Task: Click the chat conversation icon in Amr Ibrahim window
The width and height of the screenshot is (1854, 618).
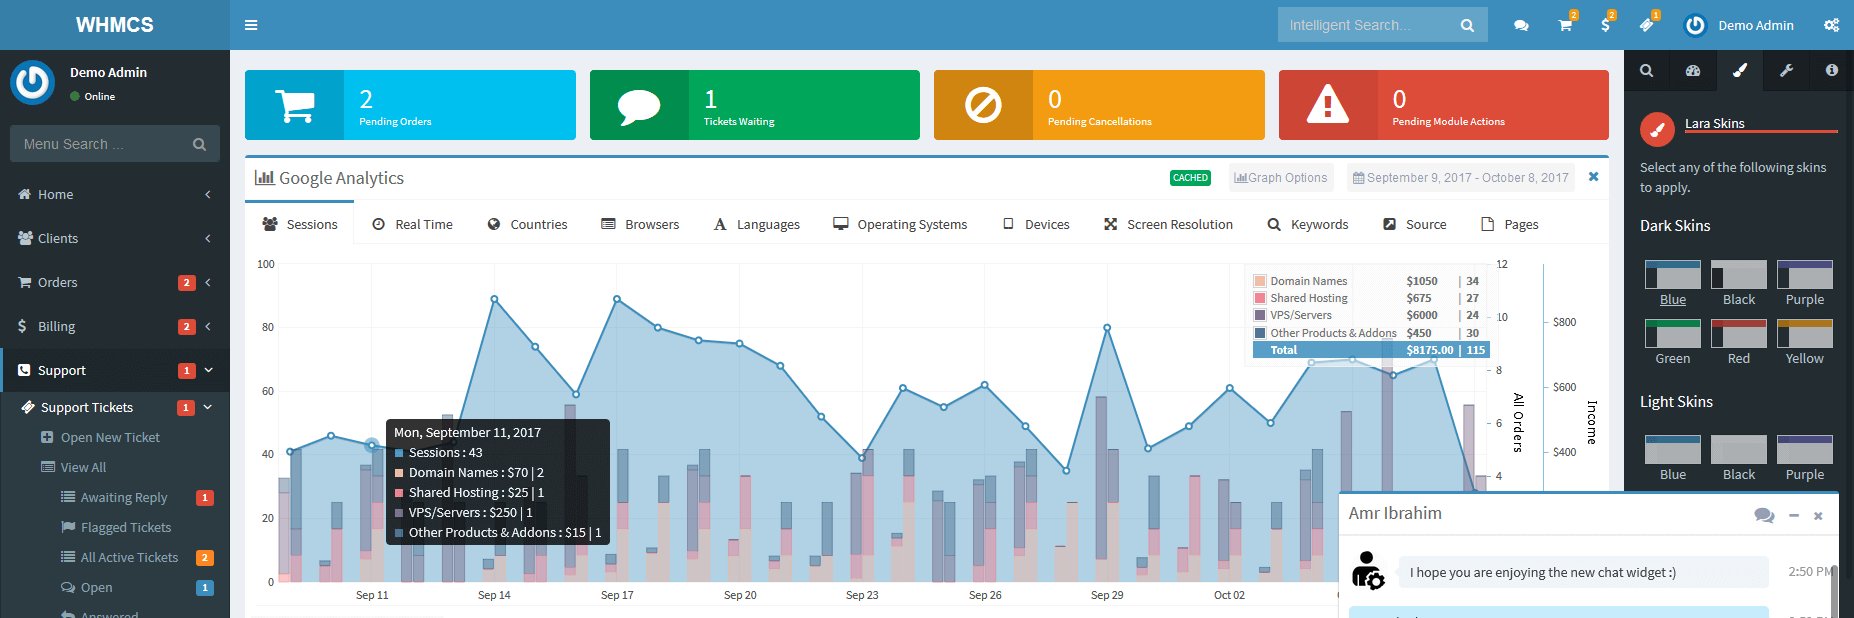Action: tap(1764, 515)
